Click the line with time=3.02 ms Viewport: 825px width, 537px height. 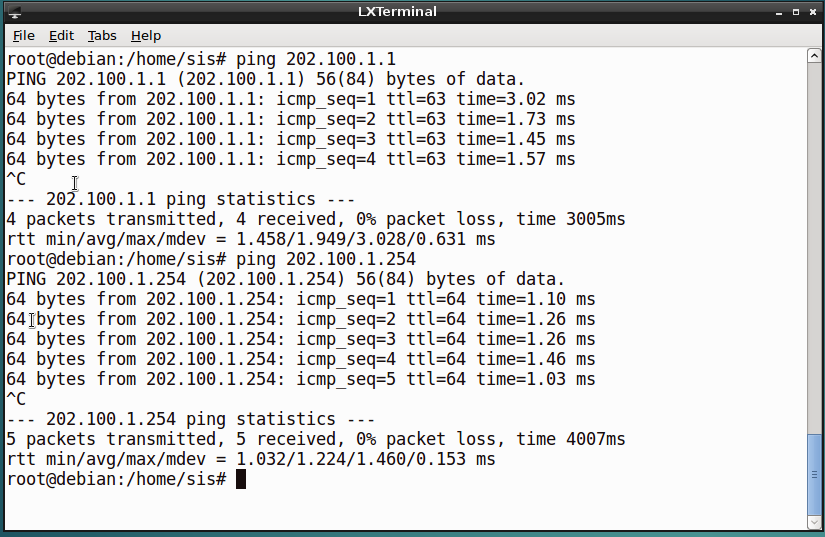point(291,99)
